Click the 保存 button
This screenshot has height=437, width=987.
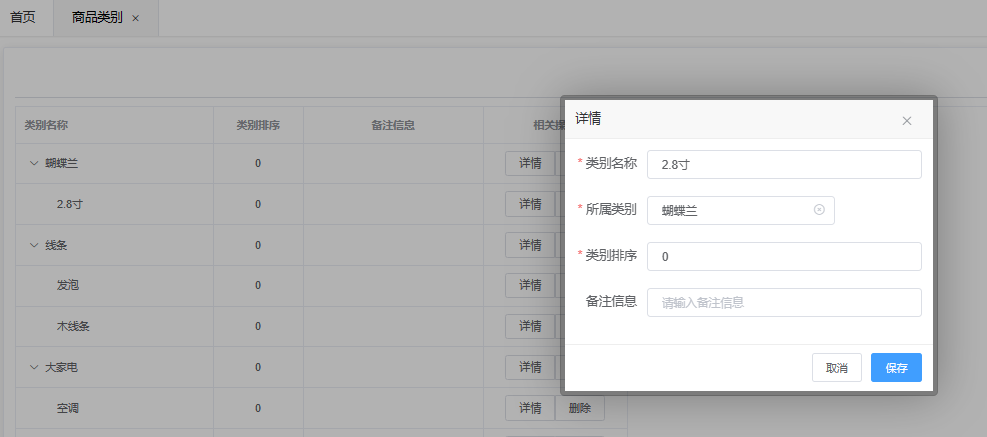coord(895,368)
